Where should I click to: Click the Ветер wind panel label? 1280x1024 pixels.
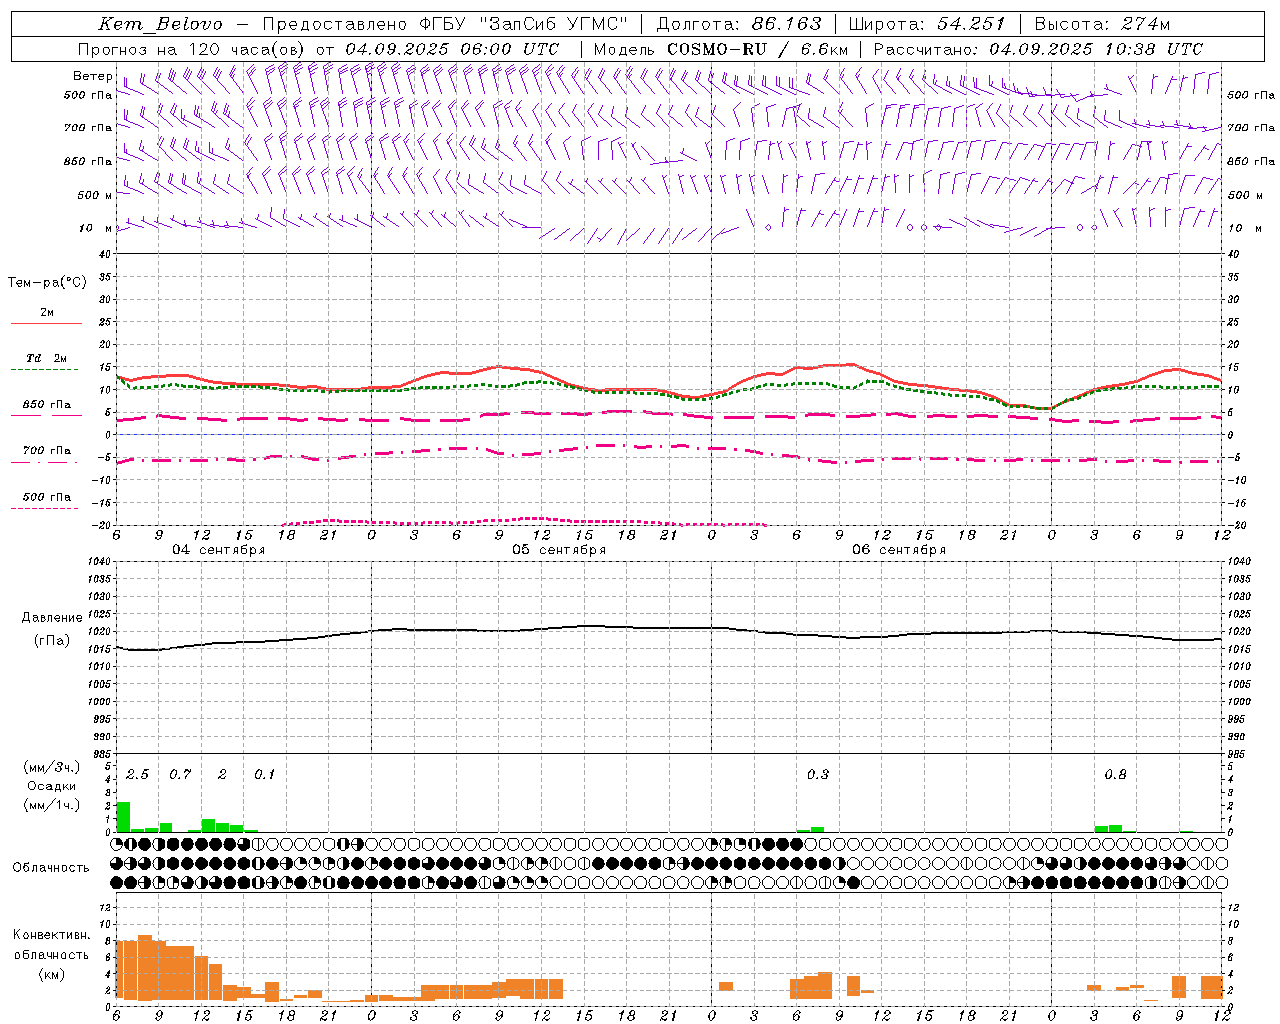(92, 76)
